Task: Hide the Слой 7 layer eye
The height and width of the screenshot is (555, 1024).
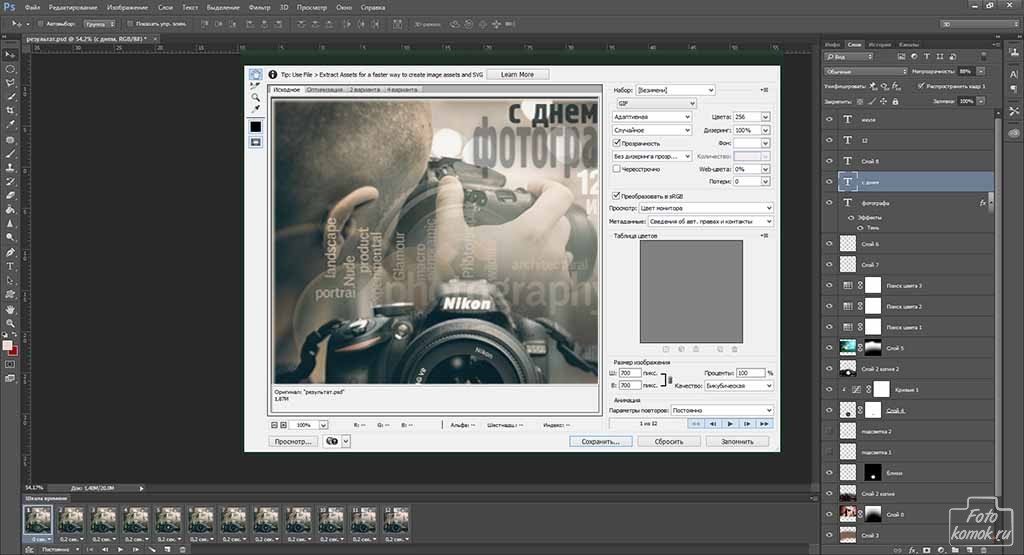Action: (x=829, y=264)
